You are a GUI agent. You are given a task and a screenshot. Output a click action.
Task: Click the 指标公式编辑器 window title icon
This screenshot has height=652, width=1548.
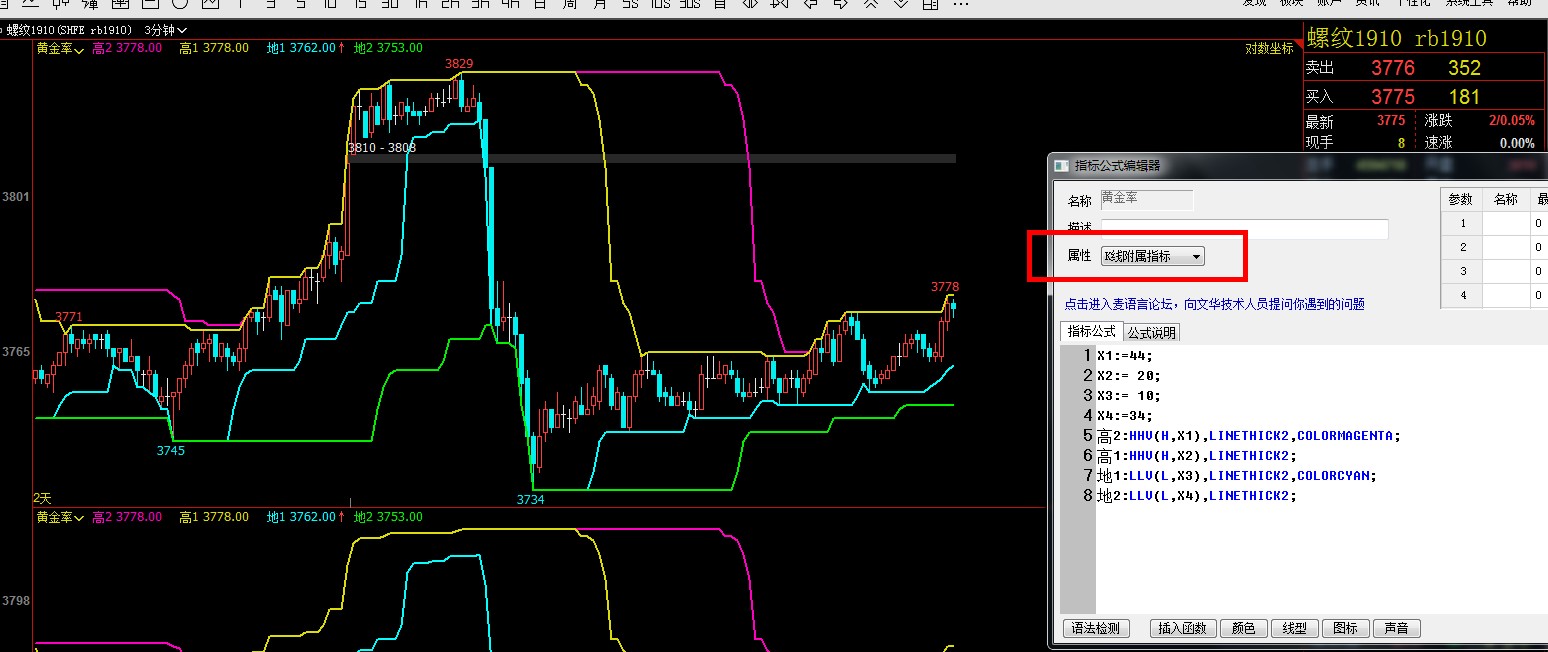(x=1060, y=166)
